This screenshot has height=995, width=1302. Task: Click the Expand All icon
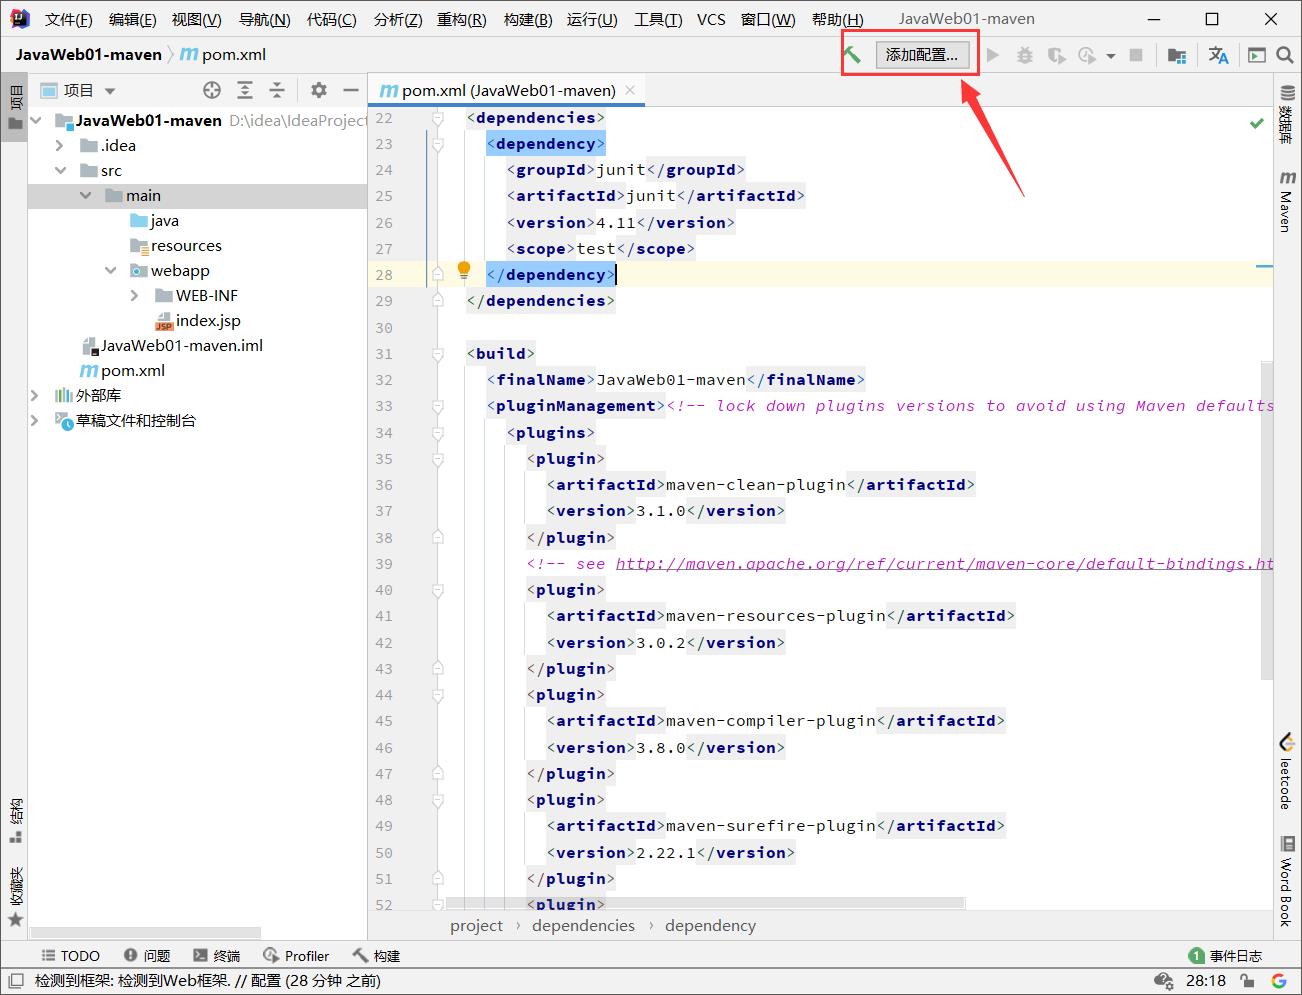tap(245, 90)
